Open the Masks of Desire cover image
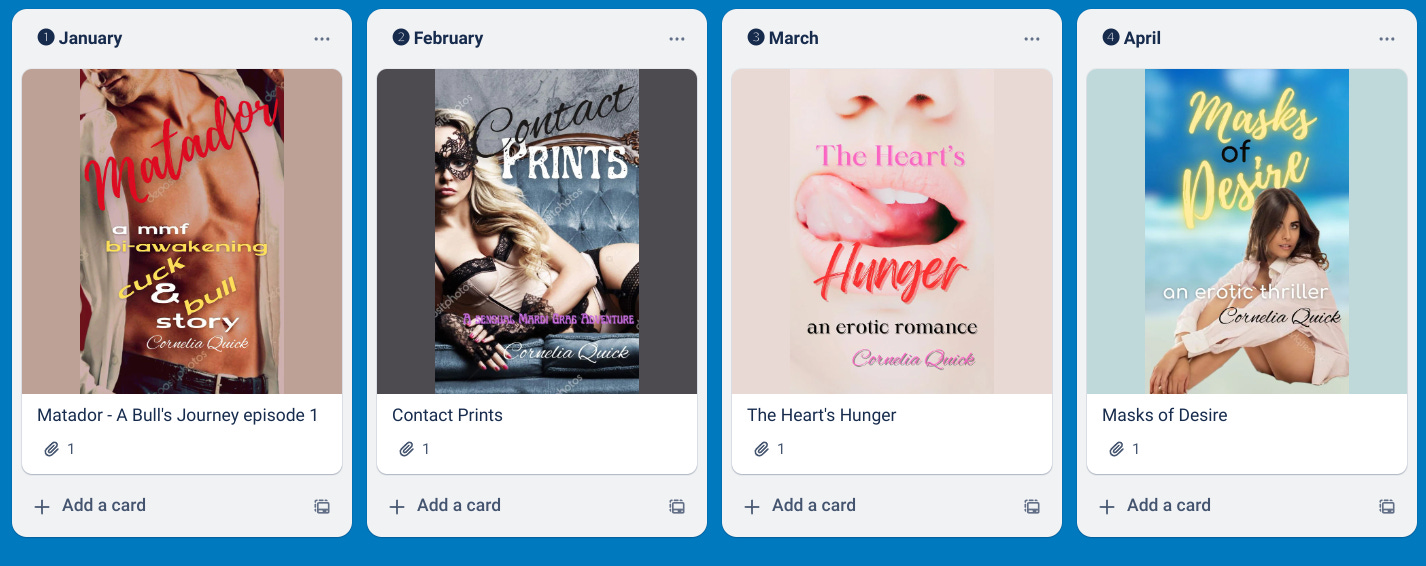Image resolution: width=1426 pixels, height=566 pixels. tap(1247, 231)
